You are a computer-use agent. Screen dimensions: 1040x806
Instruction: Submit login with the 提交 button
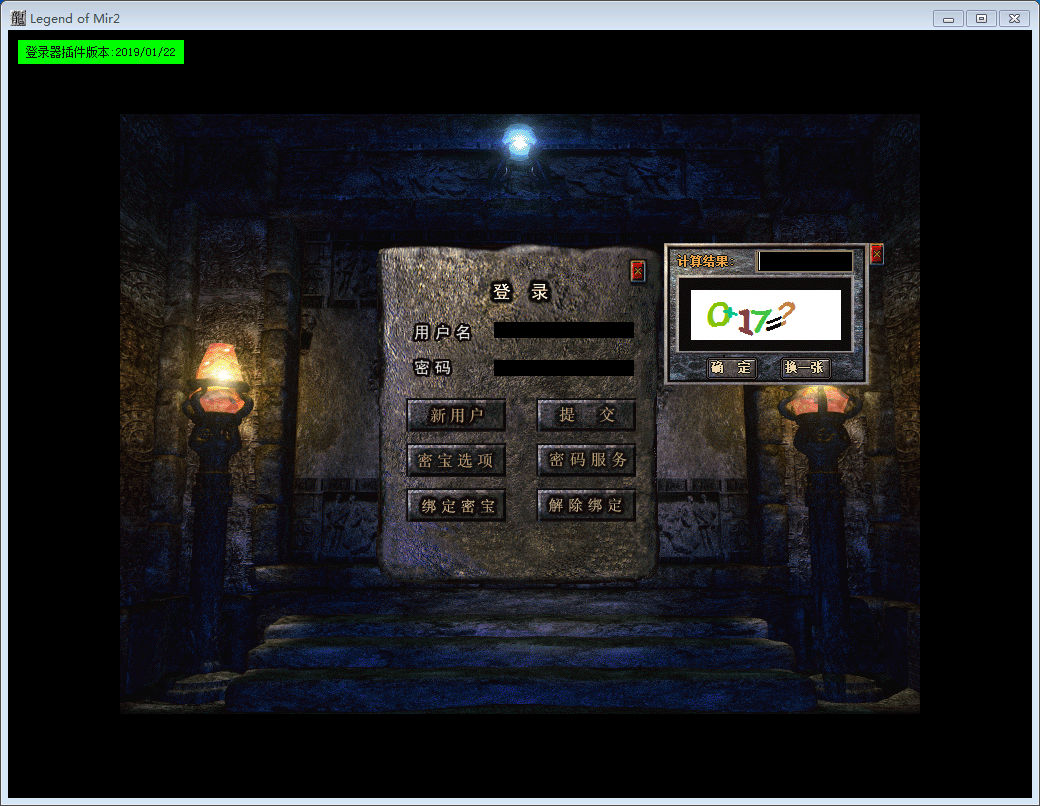point(586,415)
